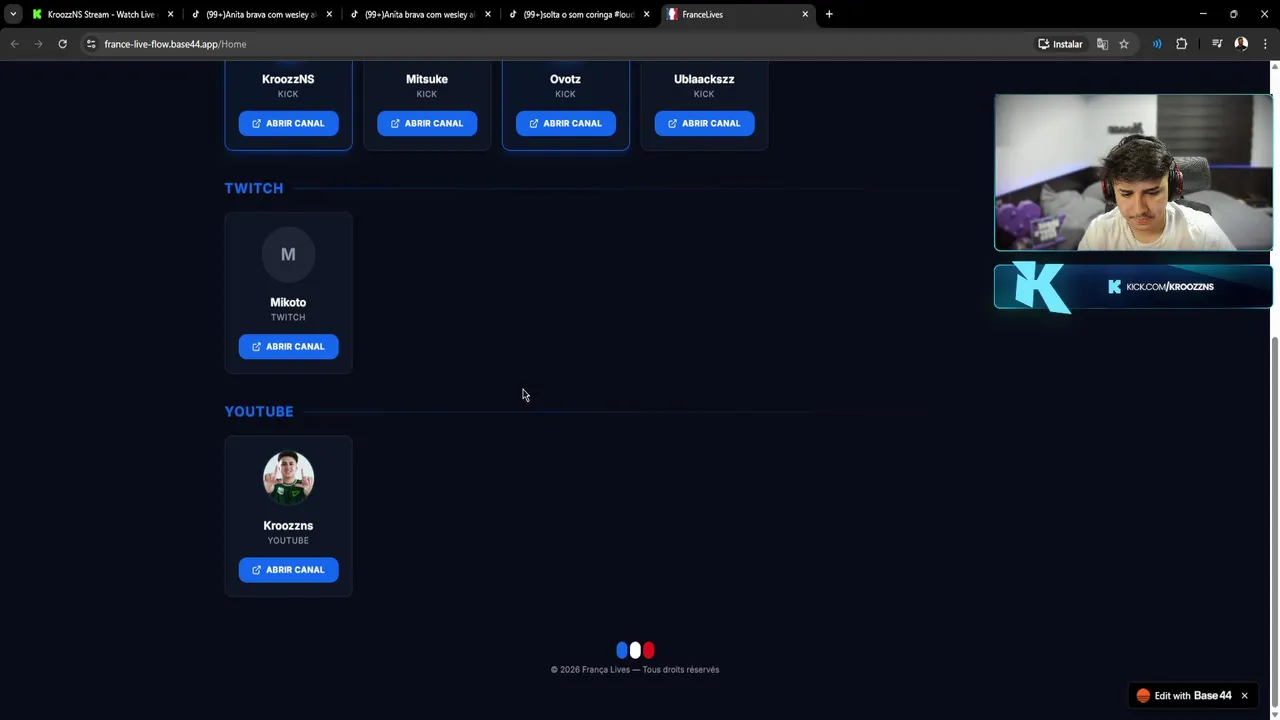
Task: Click the Kroozzns YouTube profile picture
Action: [x=288, y=477]
